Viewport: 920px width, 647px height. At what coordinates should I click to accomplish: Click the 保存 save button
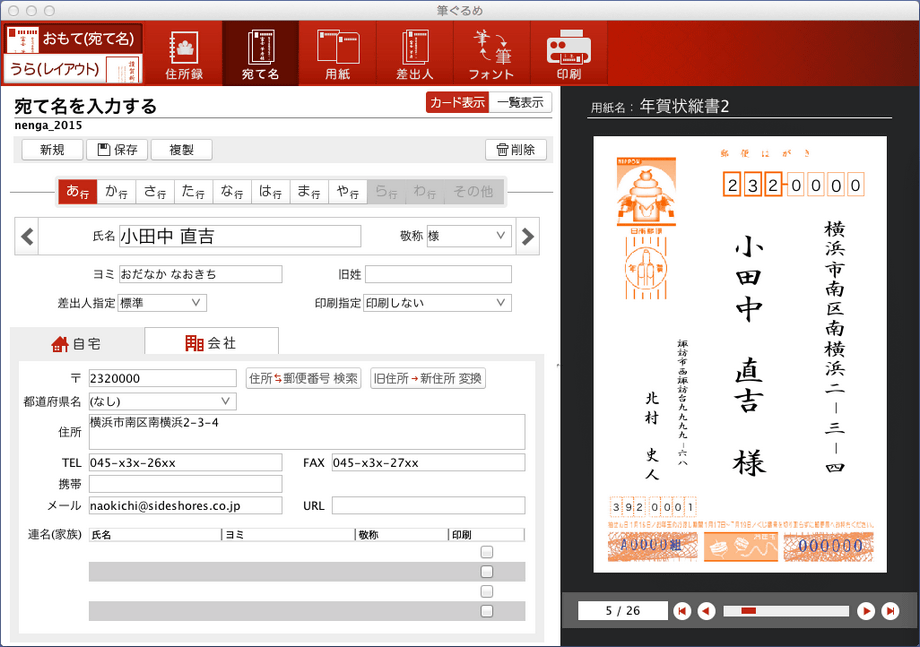(117, 150)
